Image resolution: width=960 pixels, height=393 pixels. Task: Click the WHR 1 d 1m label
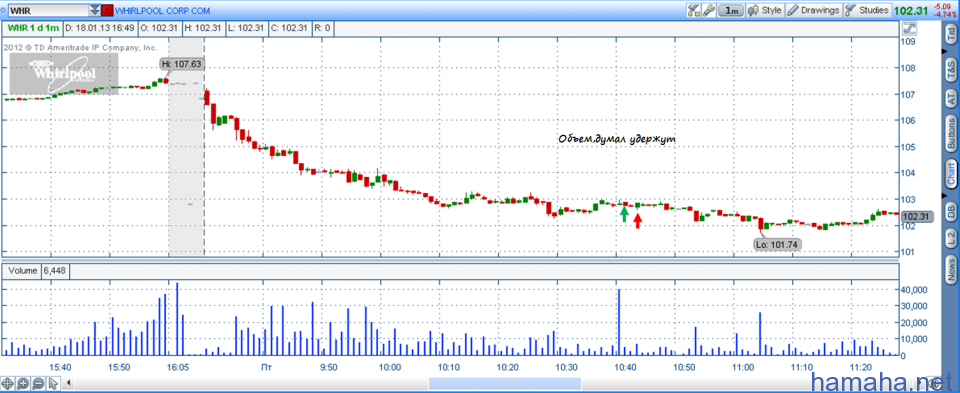(x=33, y=28)
